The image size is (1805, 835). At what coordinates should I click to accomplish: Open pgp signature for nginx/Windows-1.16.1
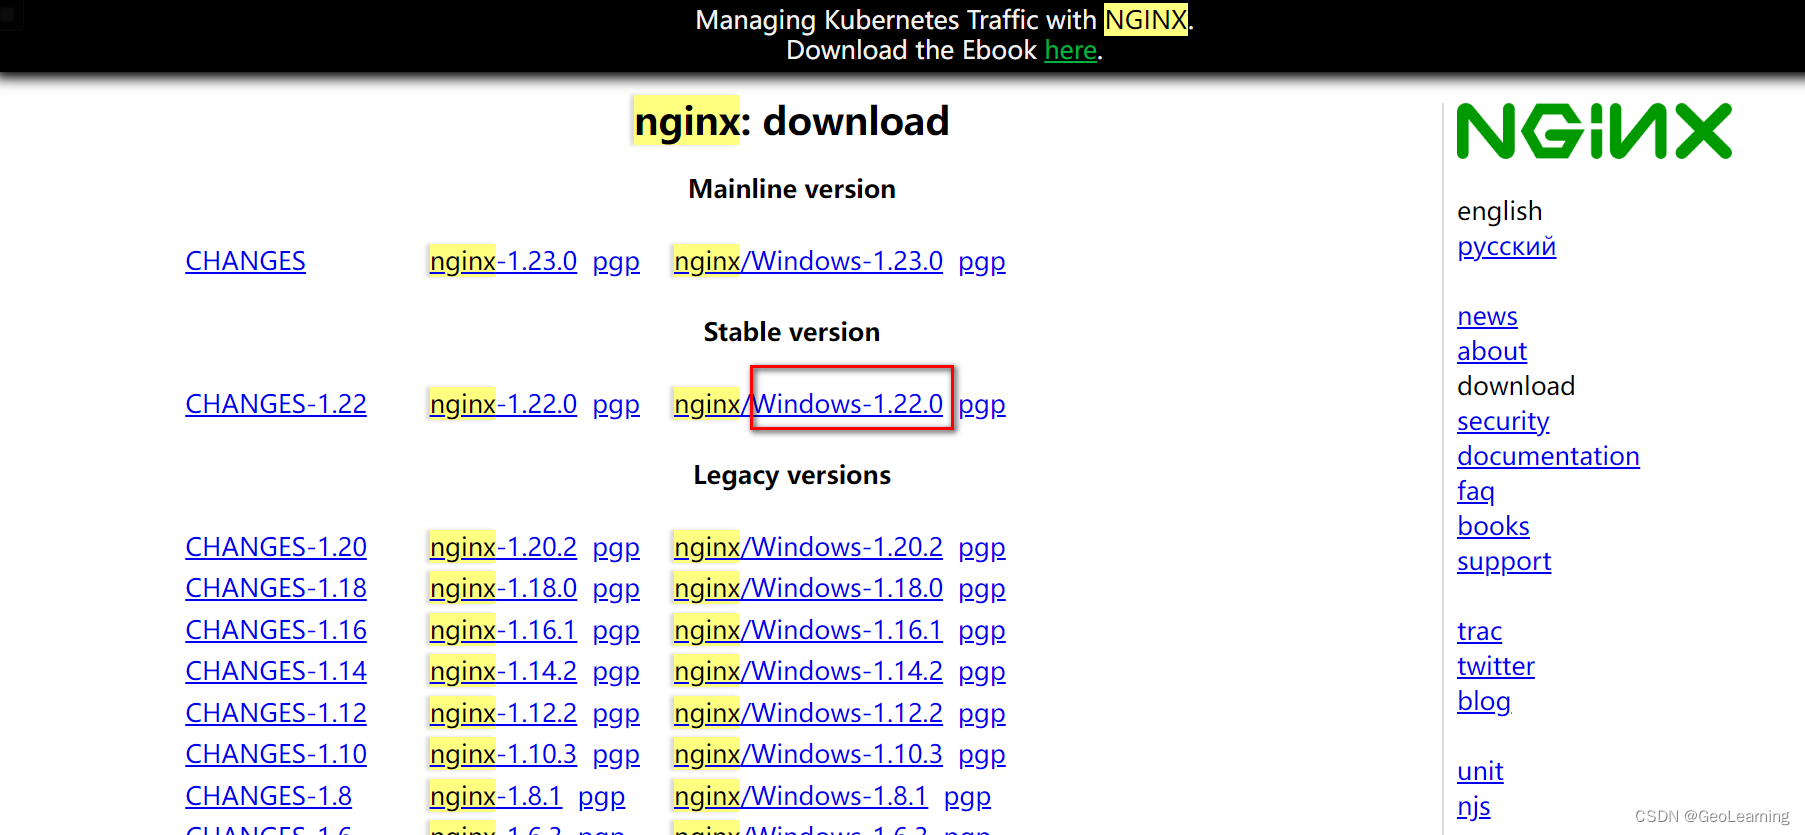pyautogui.click(x=982, y=631)
